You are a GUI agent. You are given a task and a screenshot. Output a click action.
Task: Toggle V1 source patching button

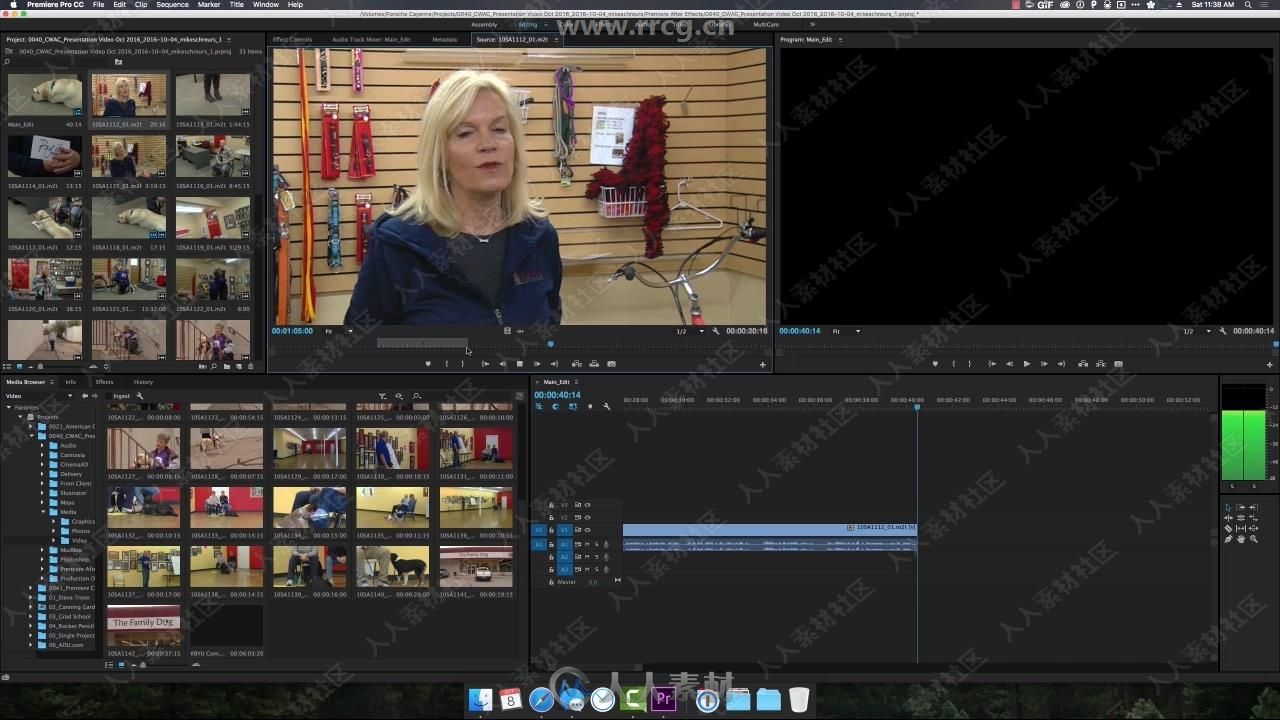click(539, 530)
